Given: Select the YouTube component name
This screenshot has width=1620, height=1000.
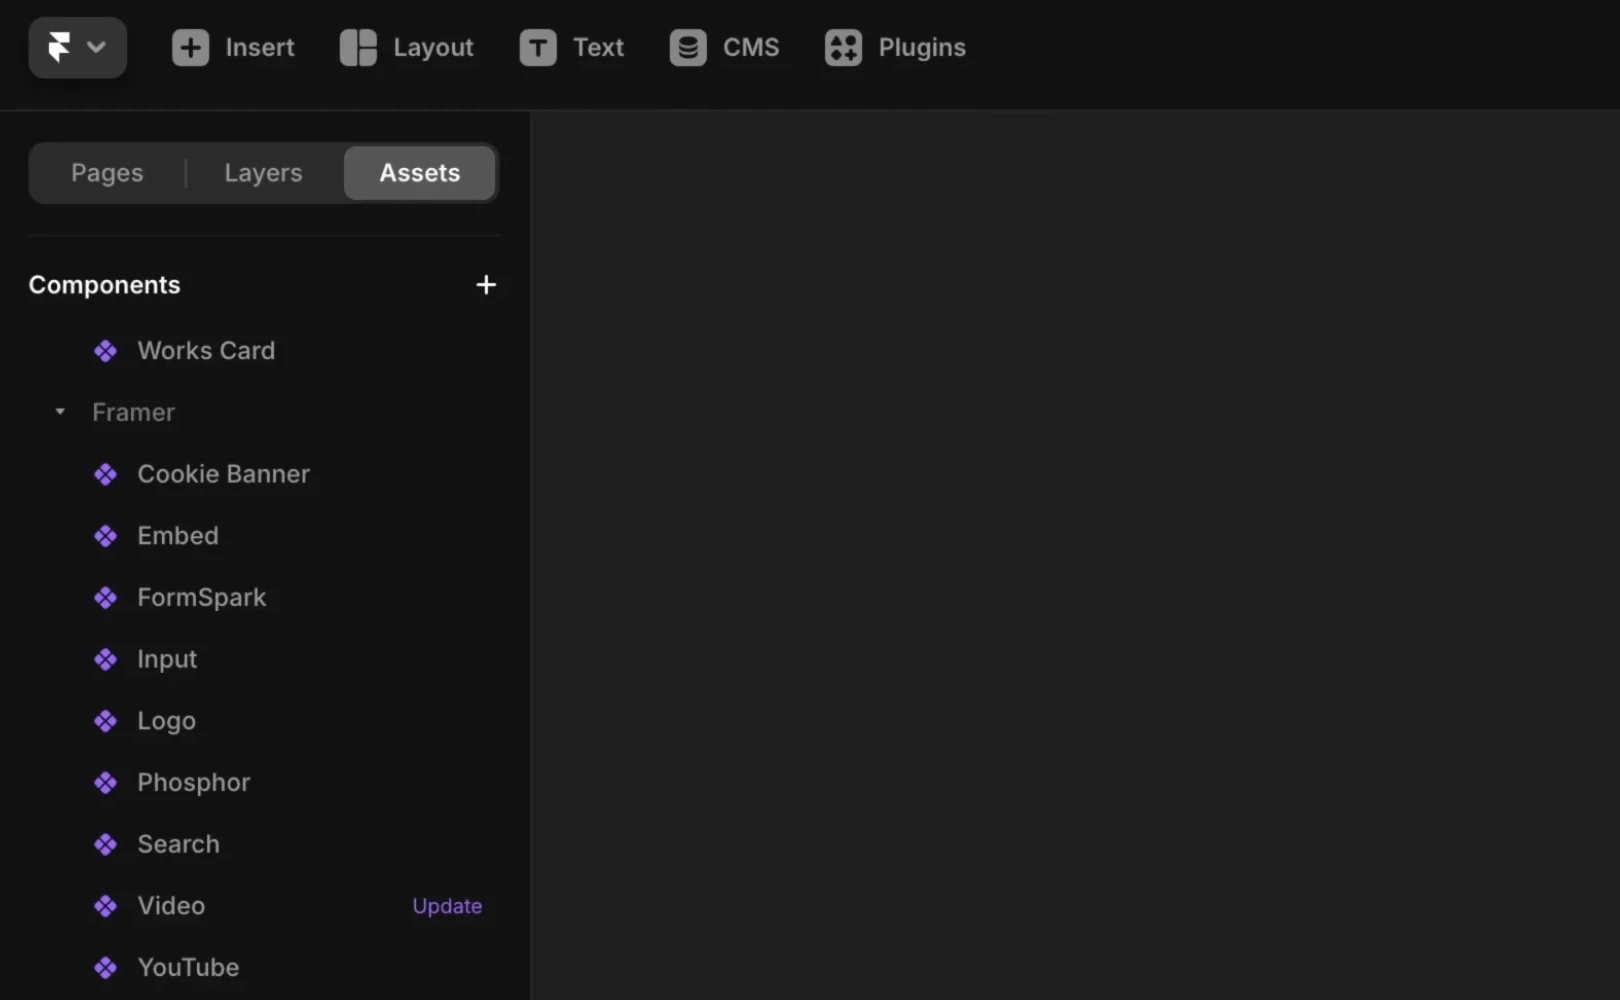Looking at the screenshot, I should (x=188, y=968).
